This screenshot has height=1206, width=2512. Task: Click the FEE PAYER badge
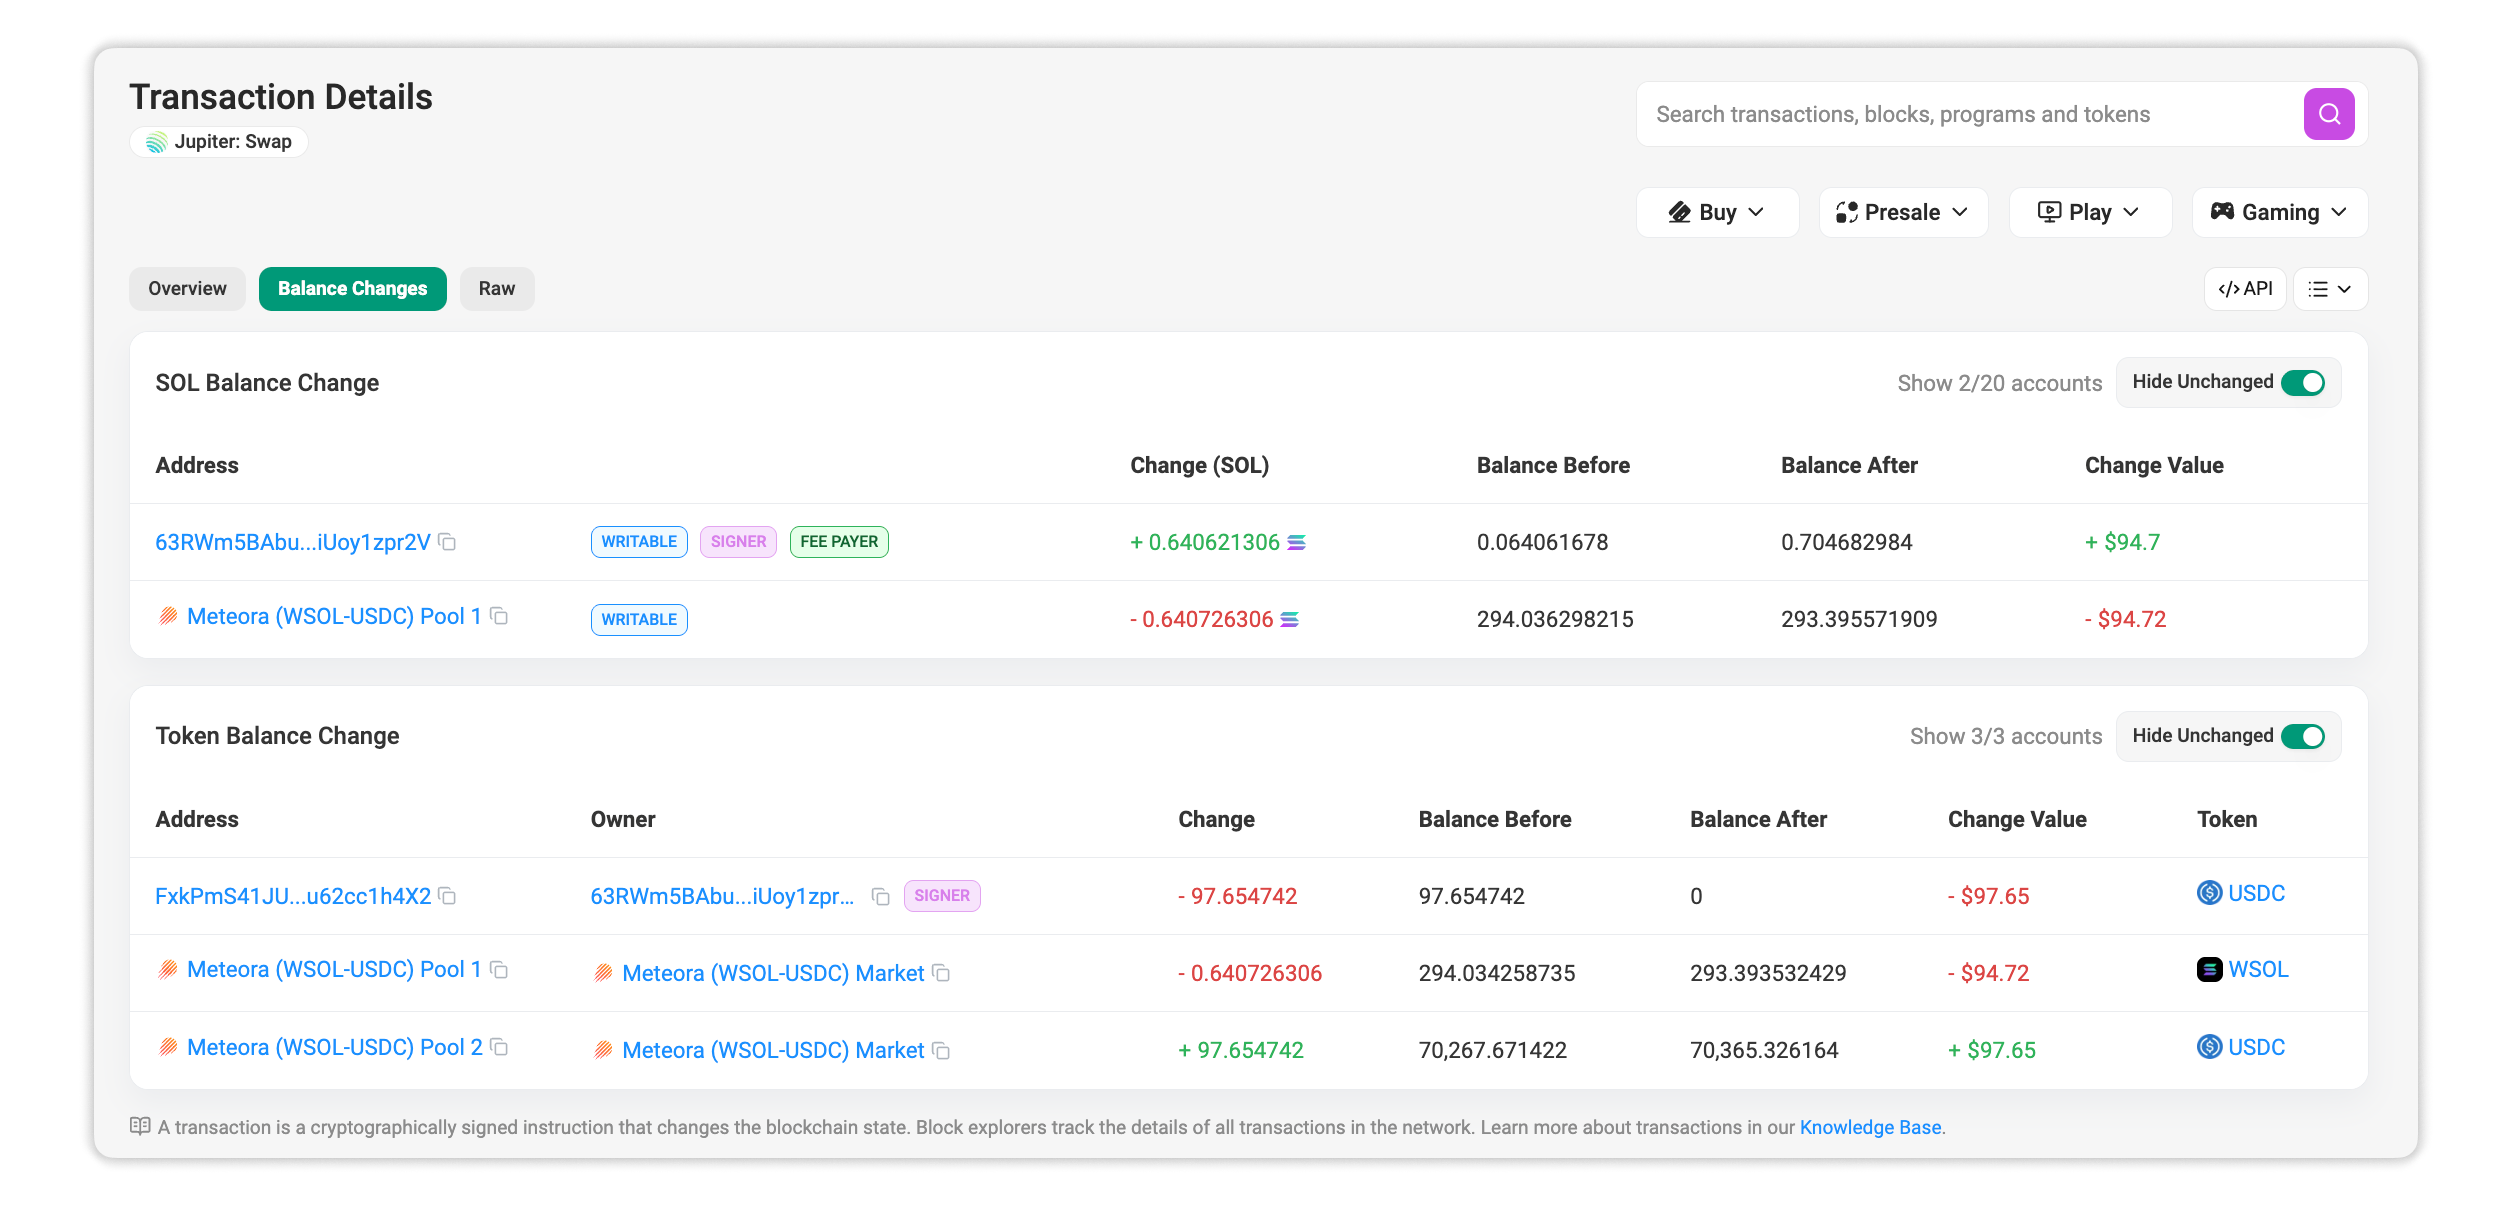[x=839, y=542]
